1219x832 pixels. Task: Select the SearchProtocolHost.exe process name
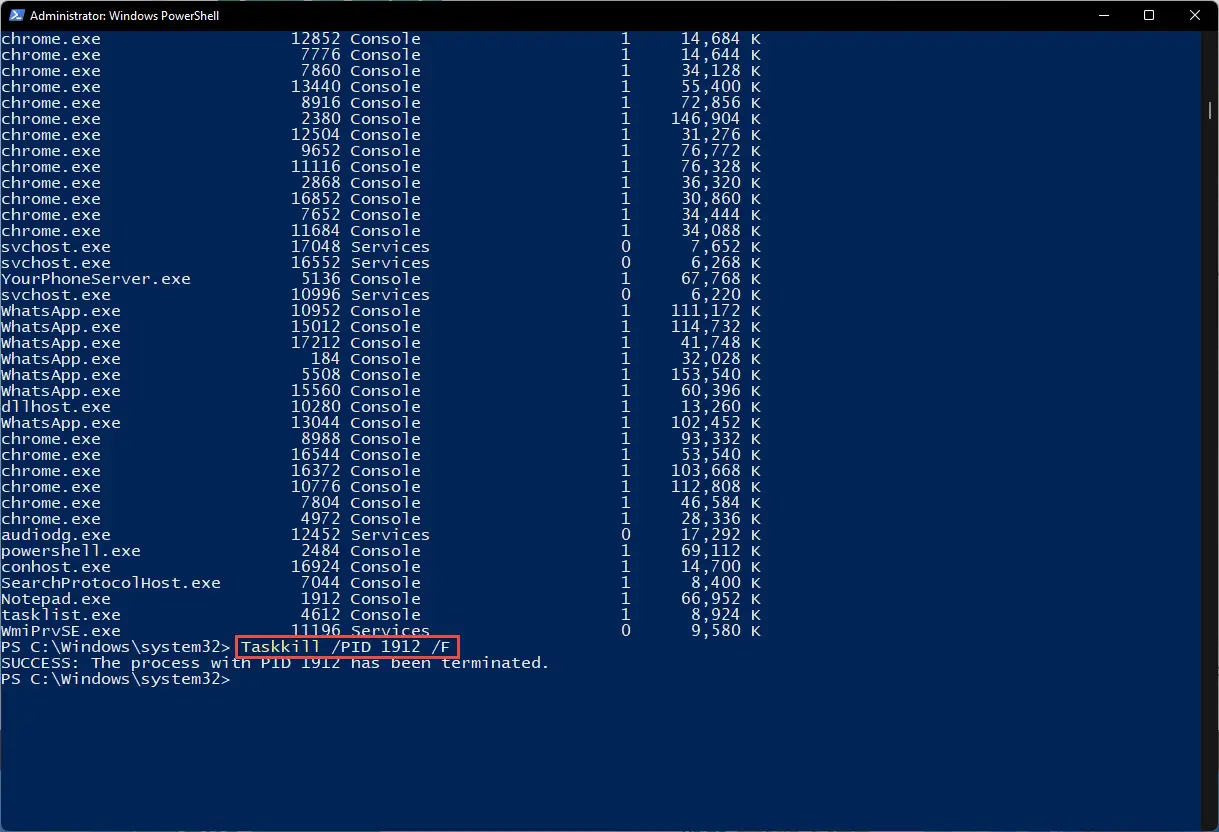tap(111, 583)
